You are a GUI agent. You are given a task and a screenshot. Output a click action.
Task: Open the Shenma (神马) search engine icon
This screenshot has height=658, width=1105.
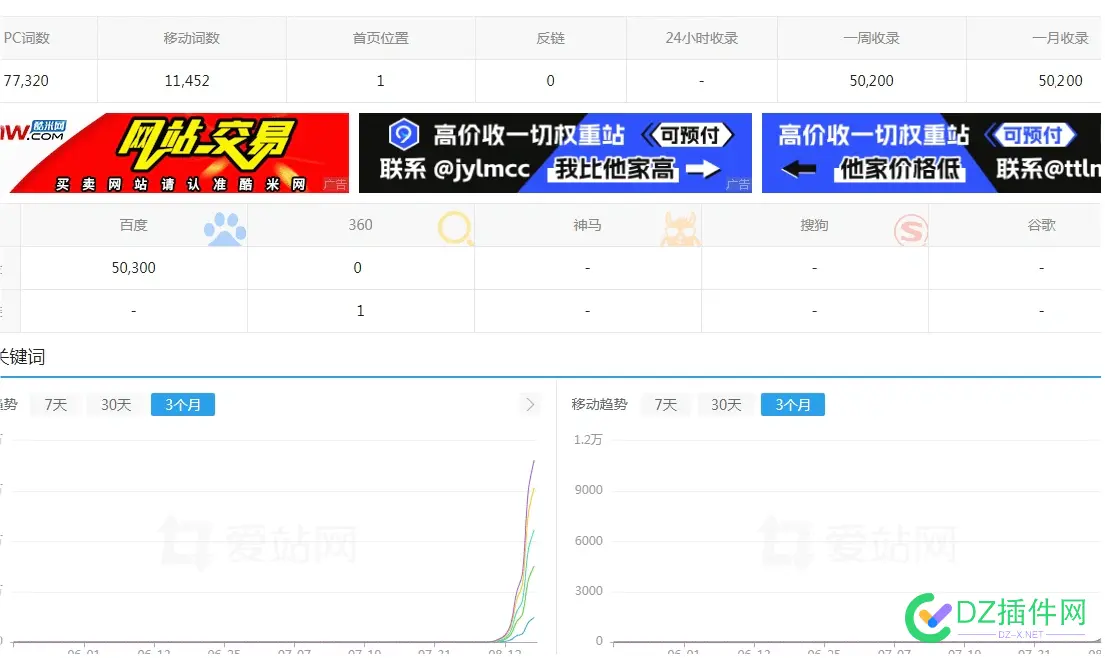[679, 229]
